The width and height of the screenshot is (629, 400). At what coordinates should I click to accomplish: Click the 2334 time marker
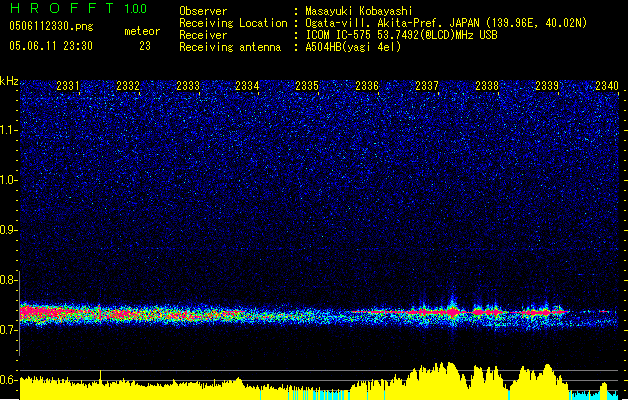click(x=247, y=85)
